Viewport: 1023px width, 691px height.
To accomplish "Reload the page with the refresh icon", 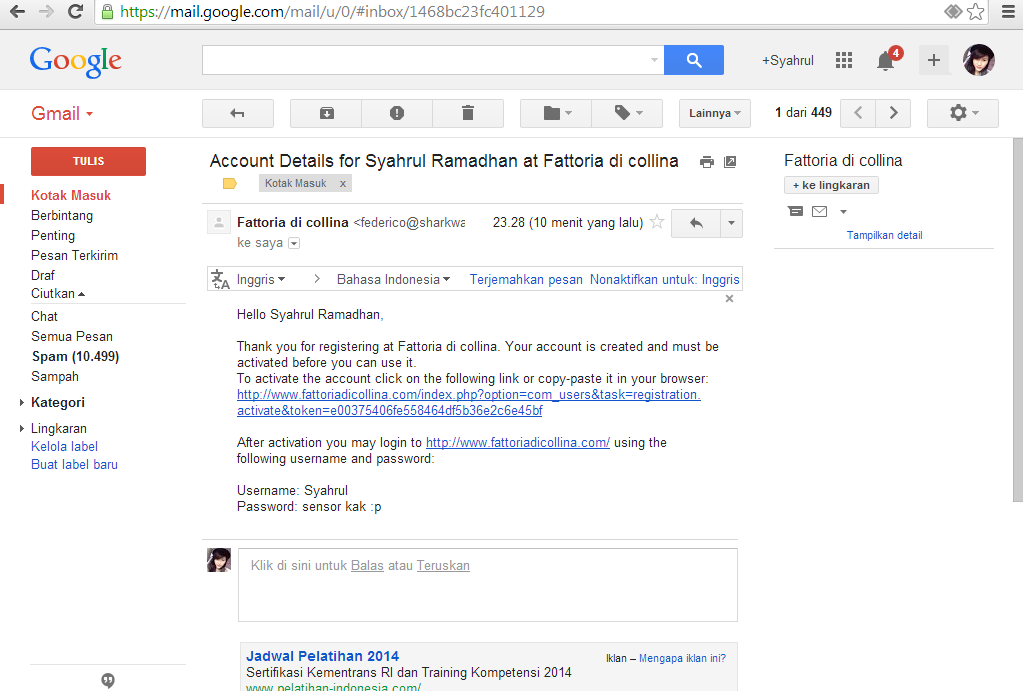I will point(76,11).
